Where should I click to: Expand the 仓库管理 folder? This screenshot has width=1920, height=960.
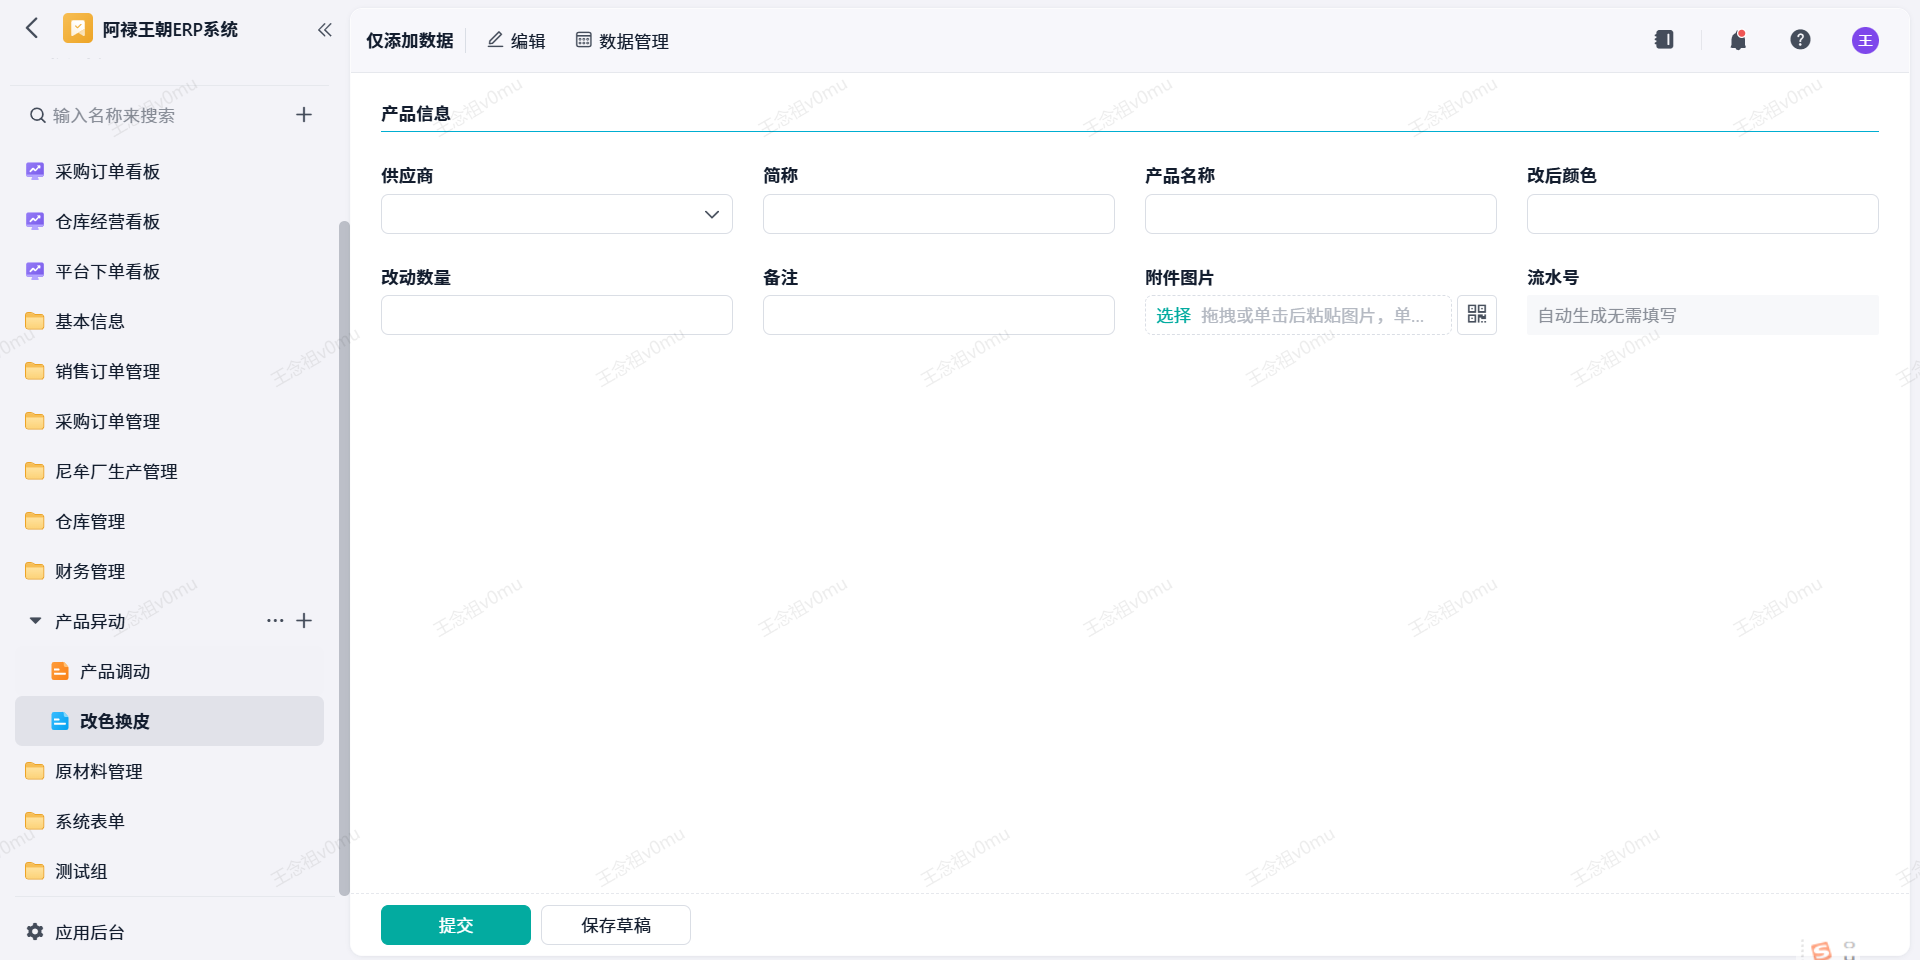click(170, 521)
